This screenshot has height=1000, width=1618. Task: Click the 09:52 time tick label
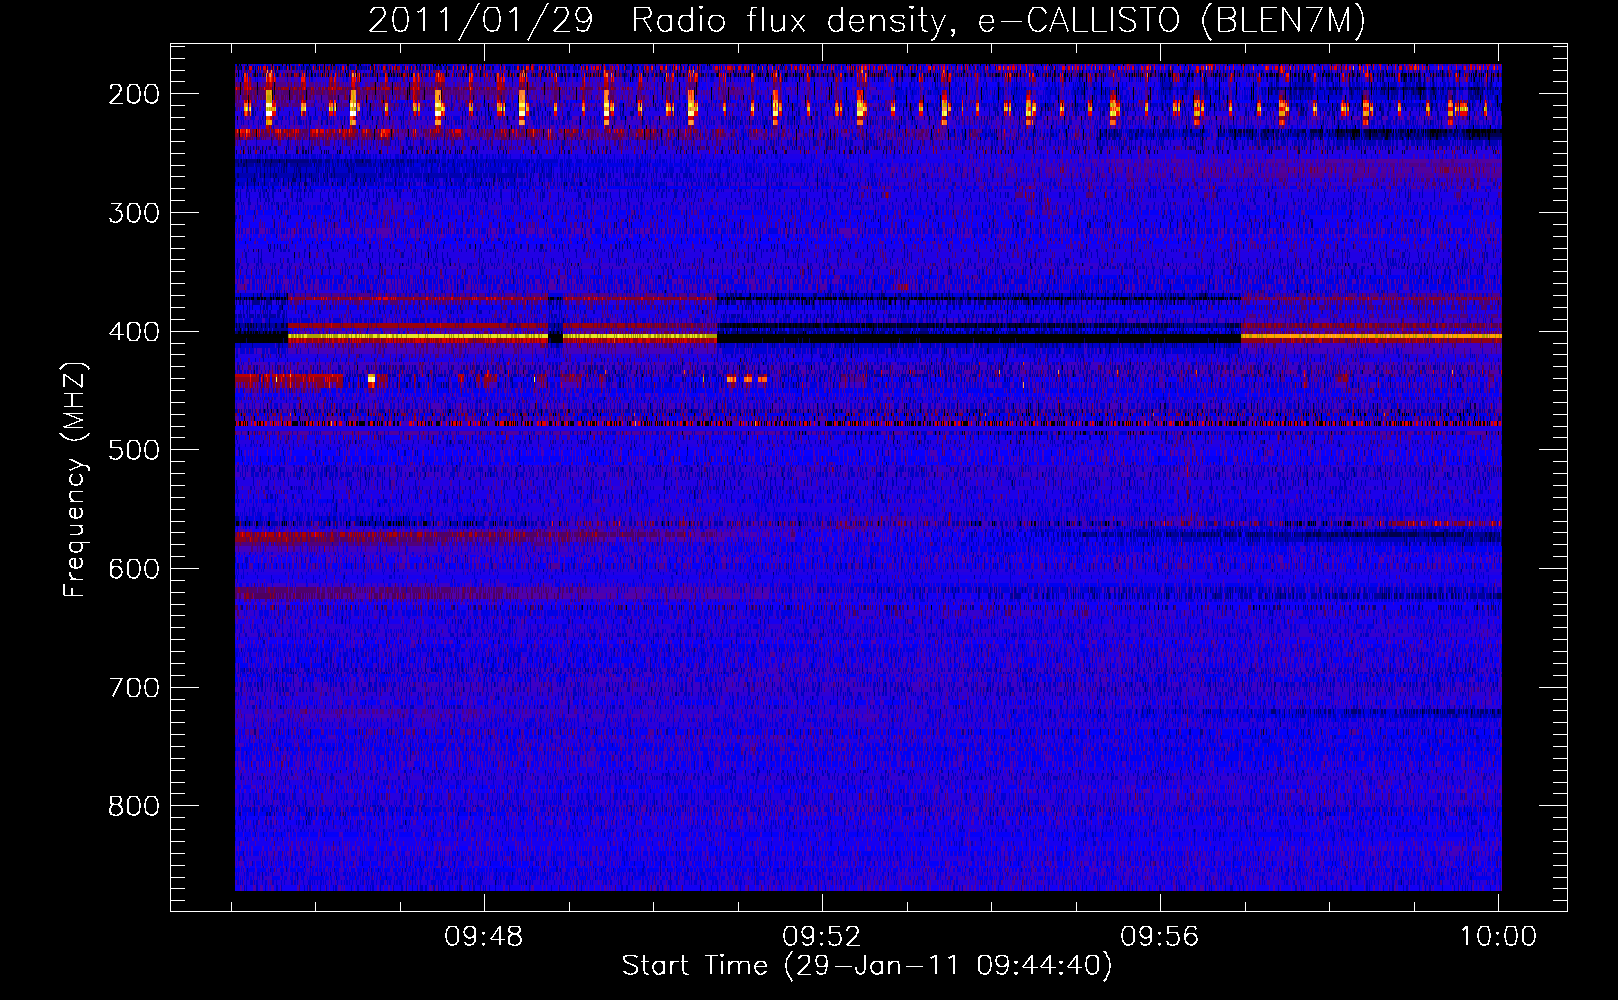point(822,937)
